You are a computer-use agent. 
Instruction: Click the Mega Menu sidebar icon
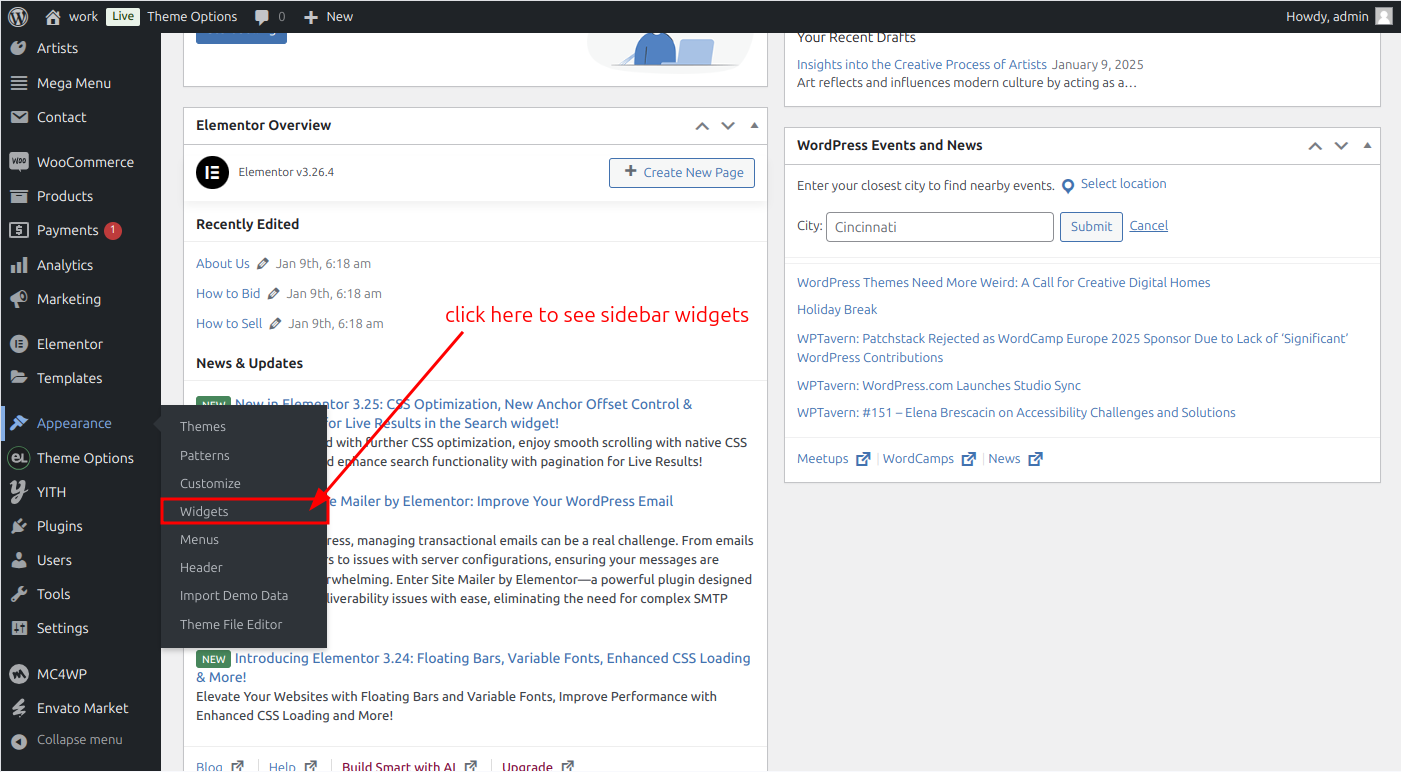coord(18,83)
